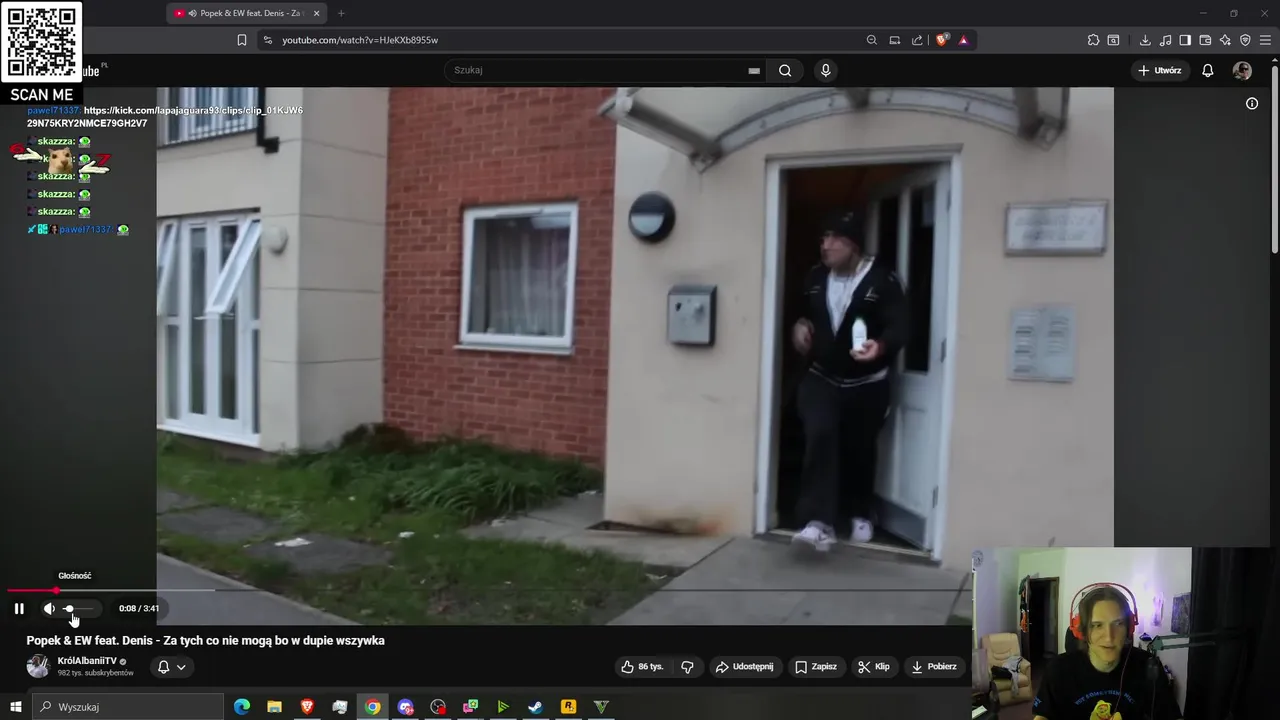Open Steam from the taskbar

click(535, 707)
